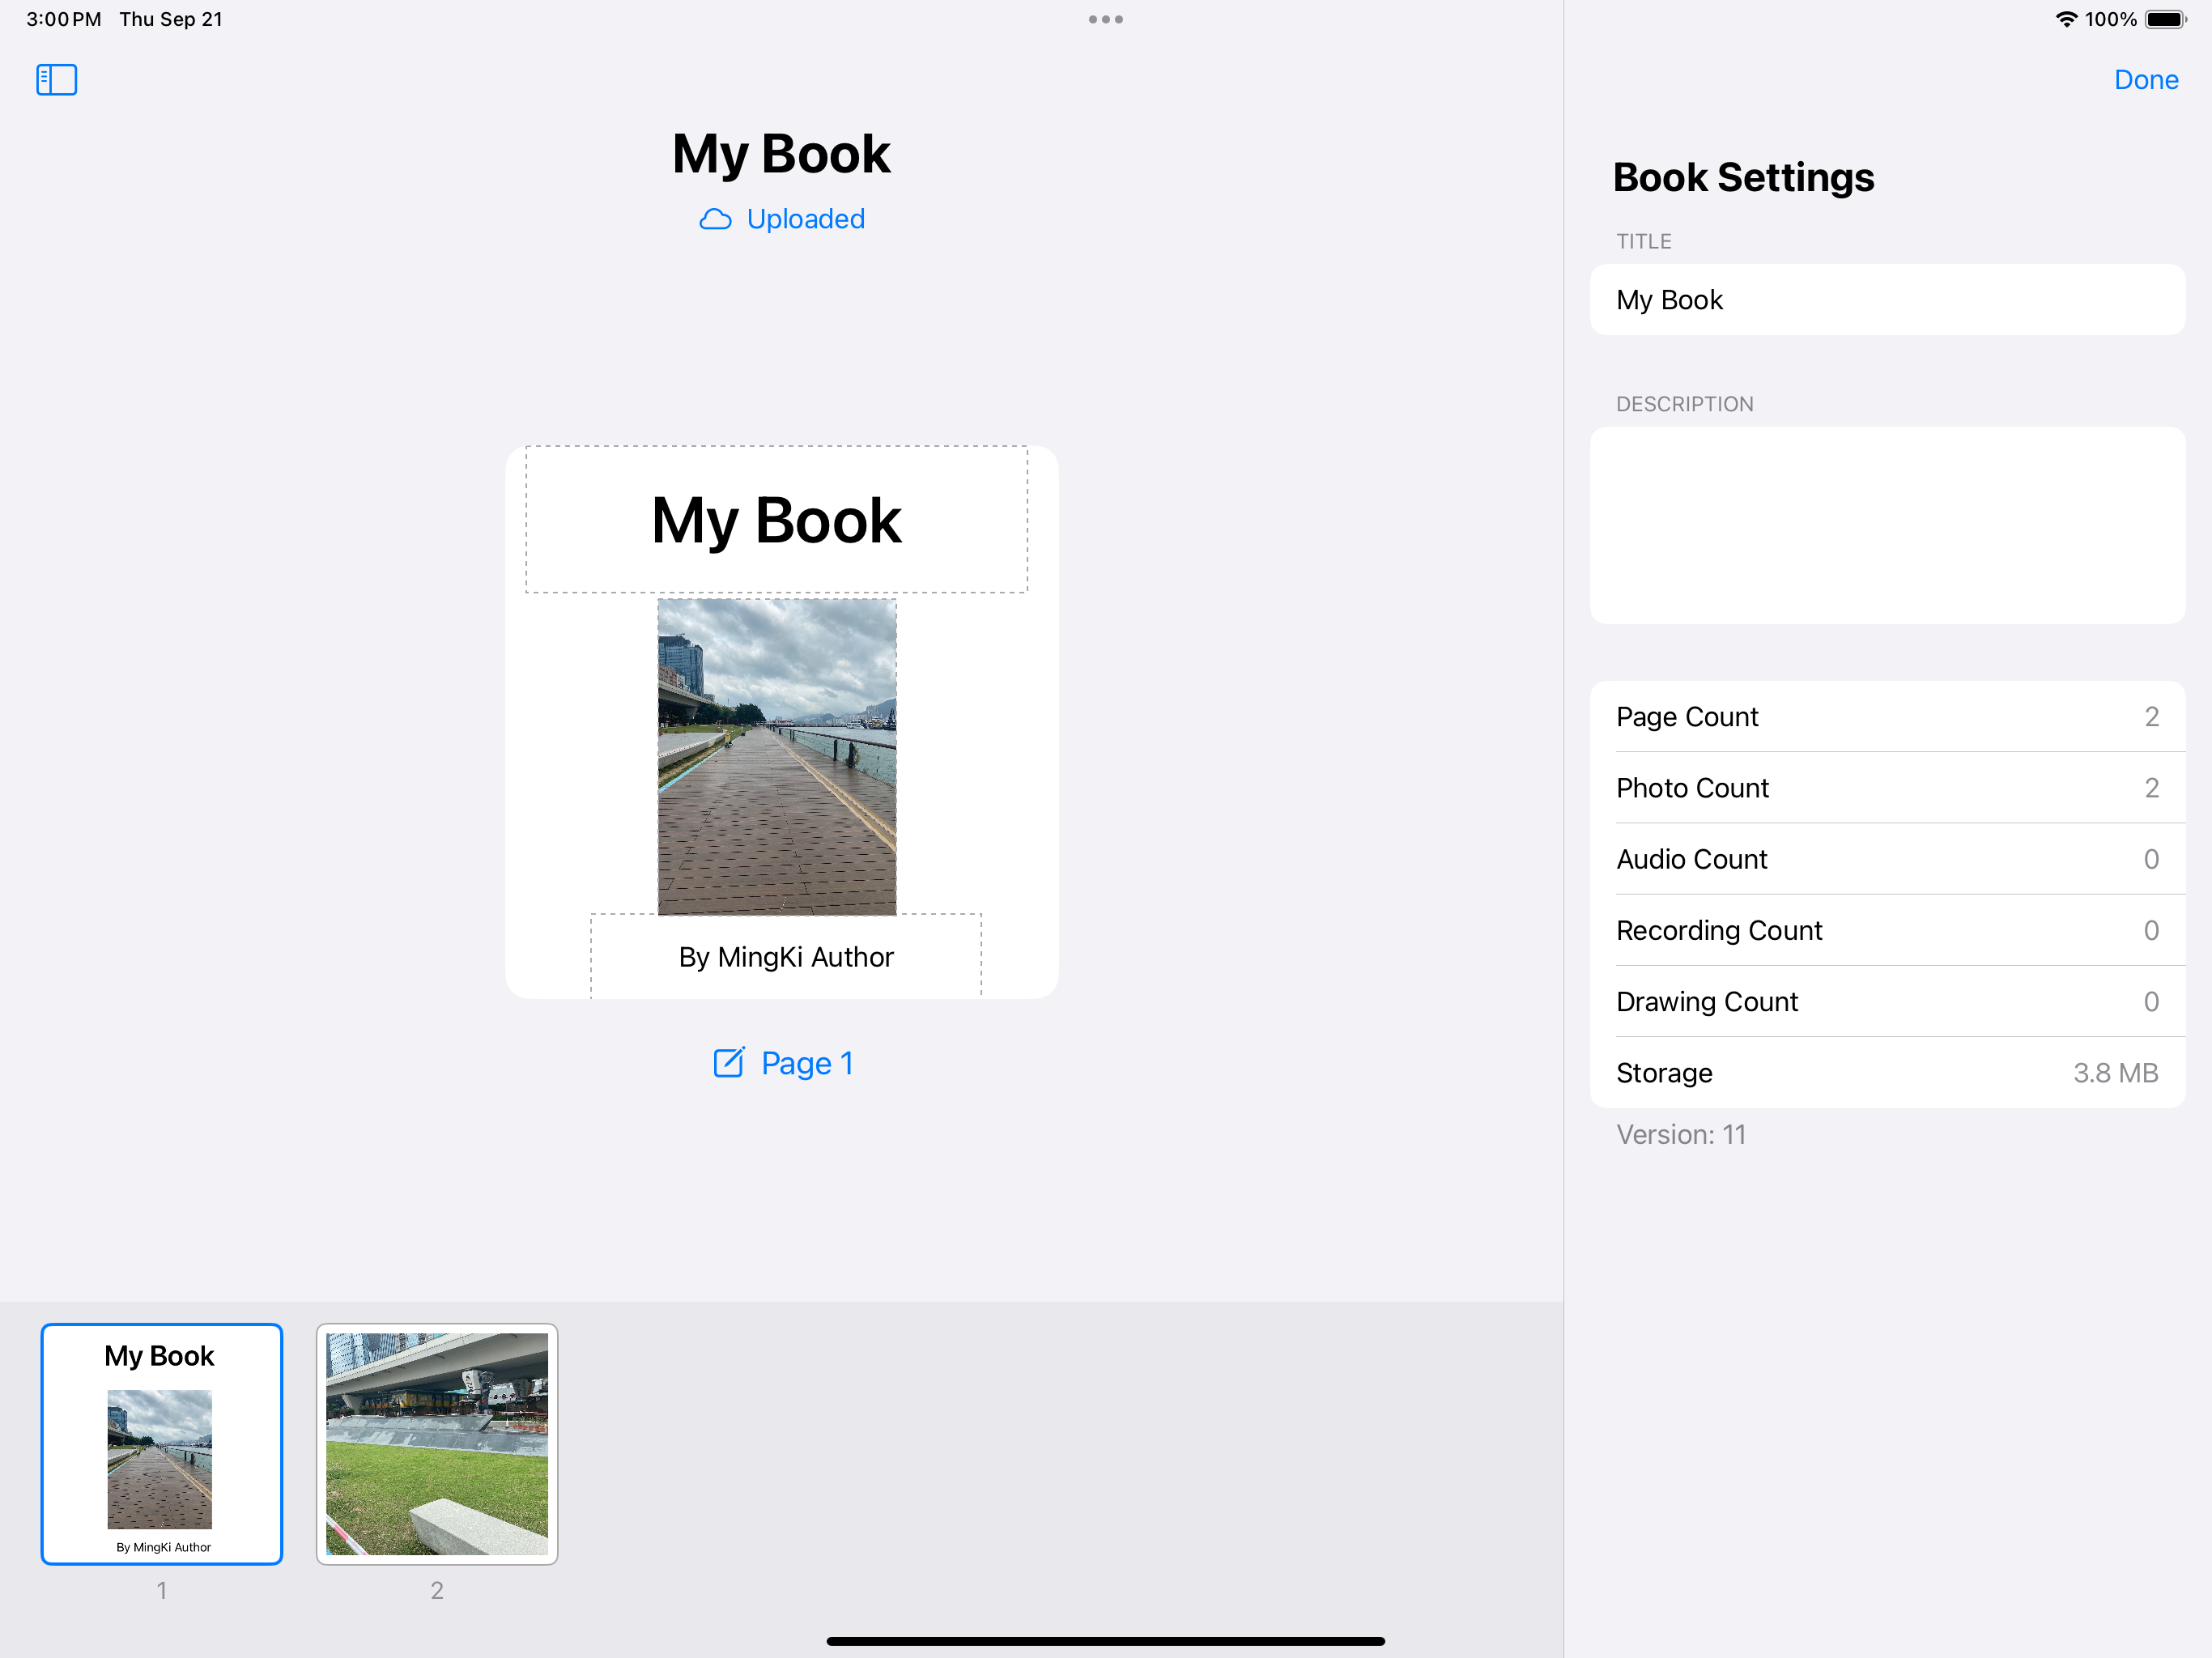The height and width of the screenshot is (1658, 2212).
Task: Tap the Book Settings heading
Action: pos(1743,178)
